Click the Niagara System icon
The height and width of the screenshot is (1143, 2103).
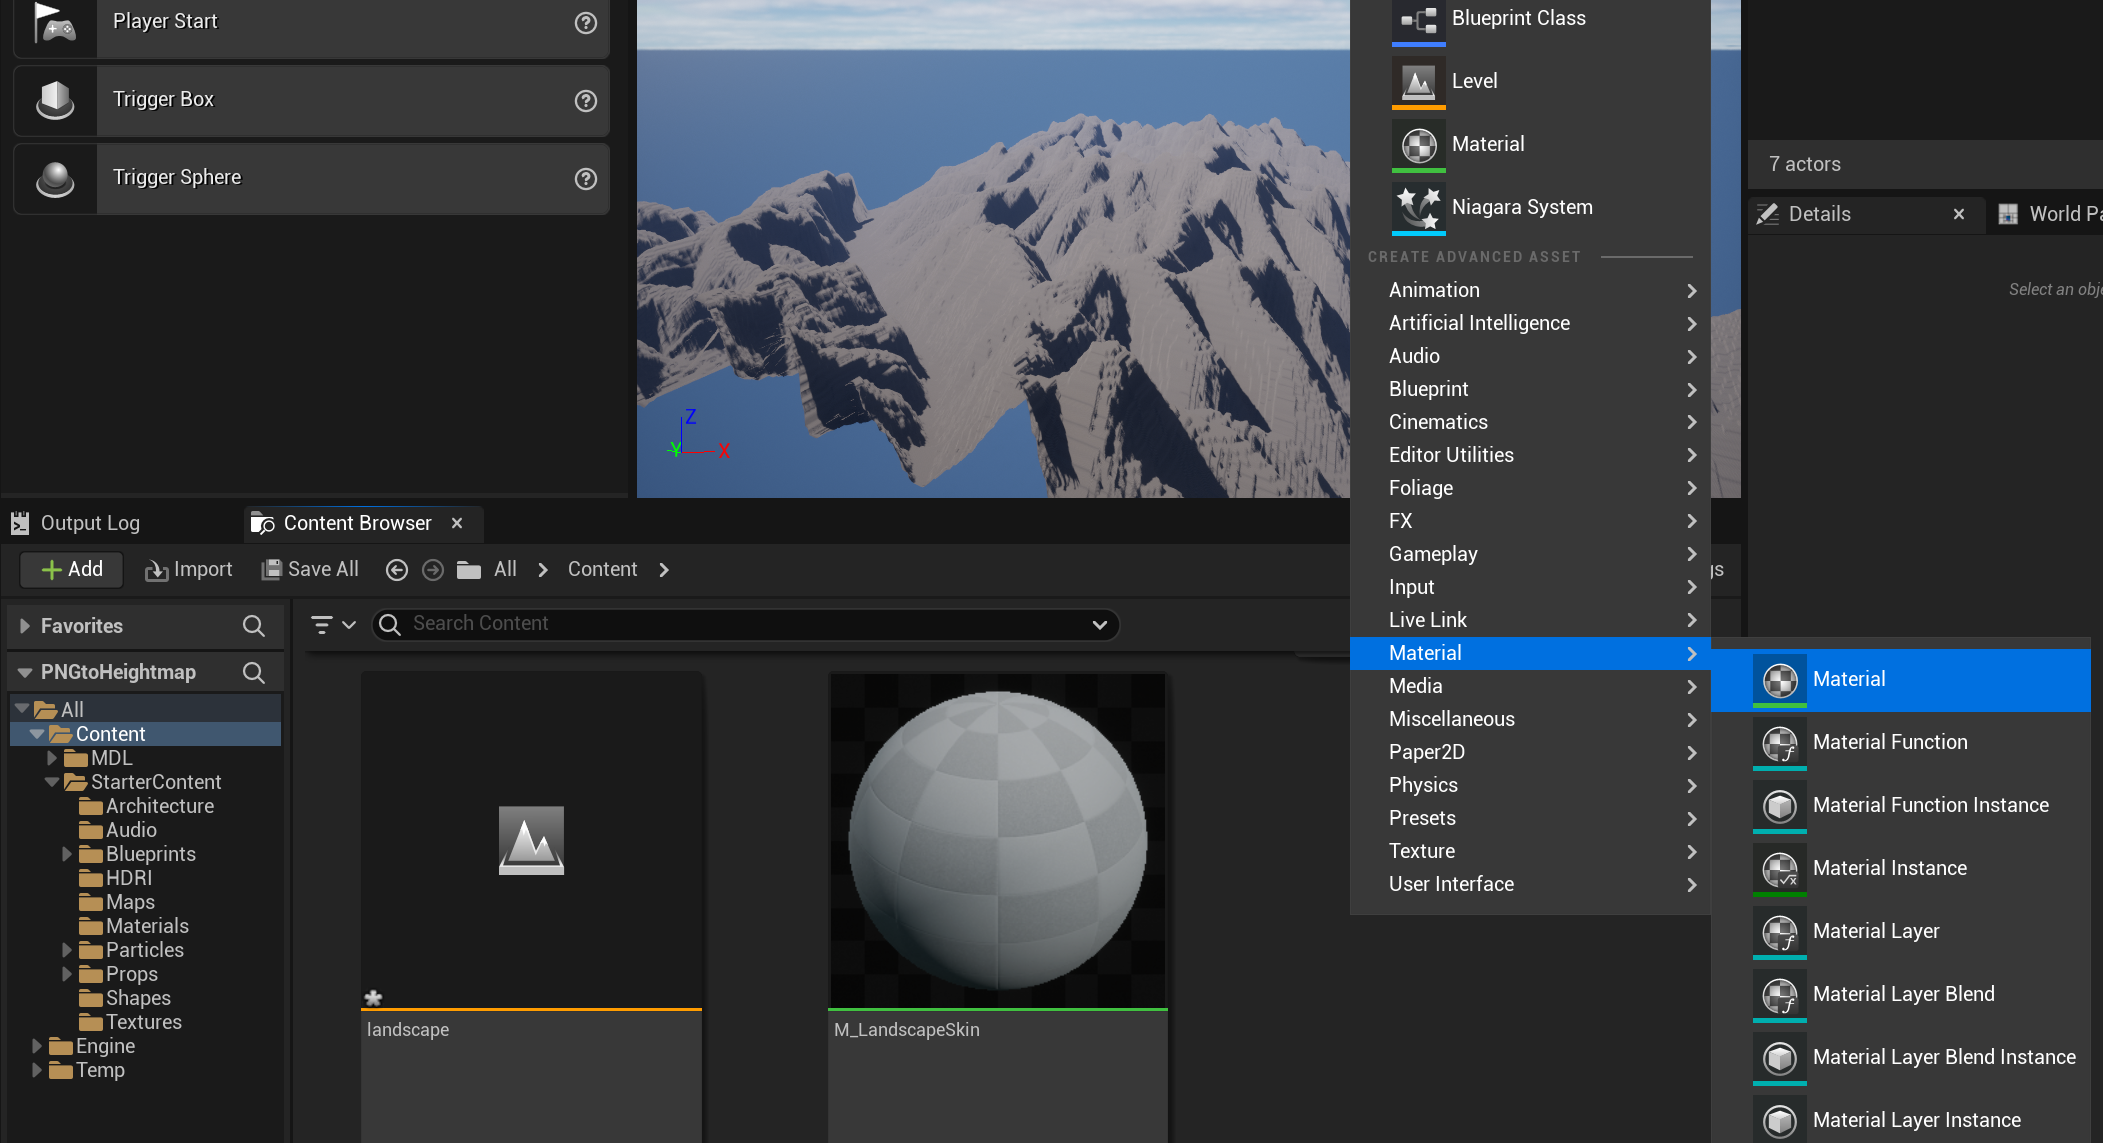(1418, 207)
